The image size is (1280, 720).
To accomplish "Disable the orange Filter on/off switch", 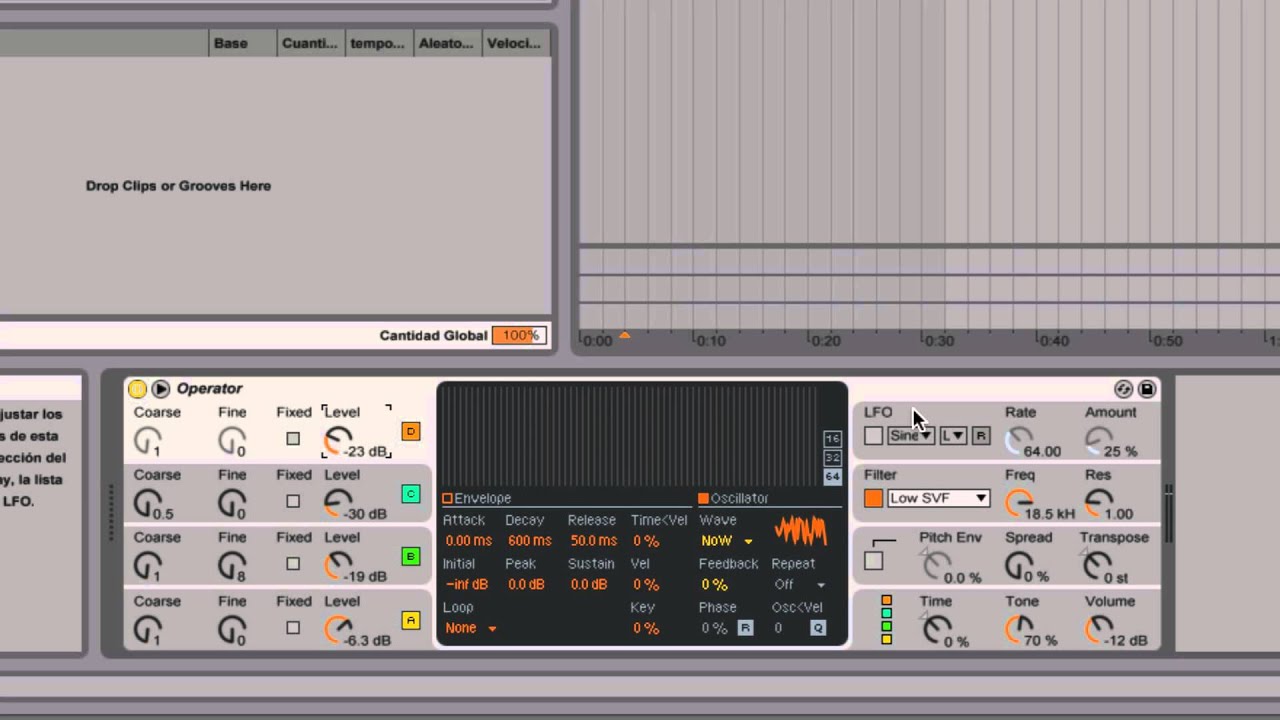I will [x=874, y=498].
